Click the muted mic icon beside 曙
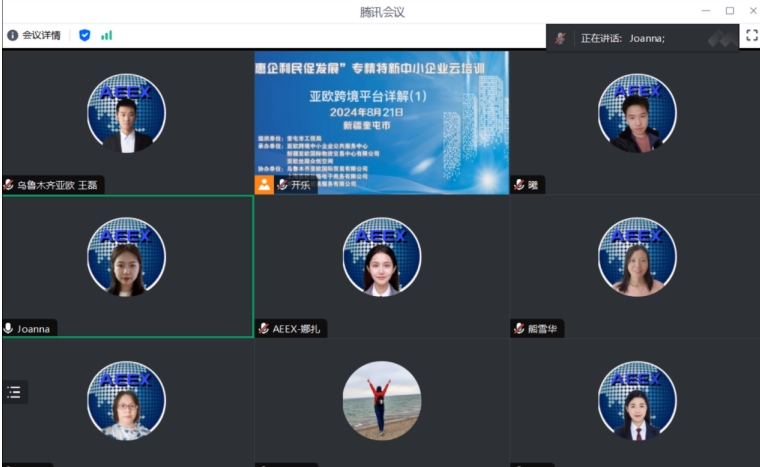 [x=519, y=185]
